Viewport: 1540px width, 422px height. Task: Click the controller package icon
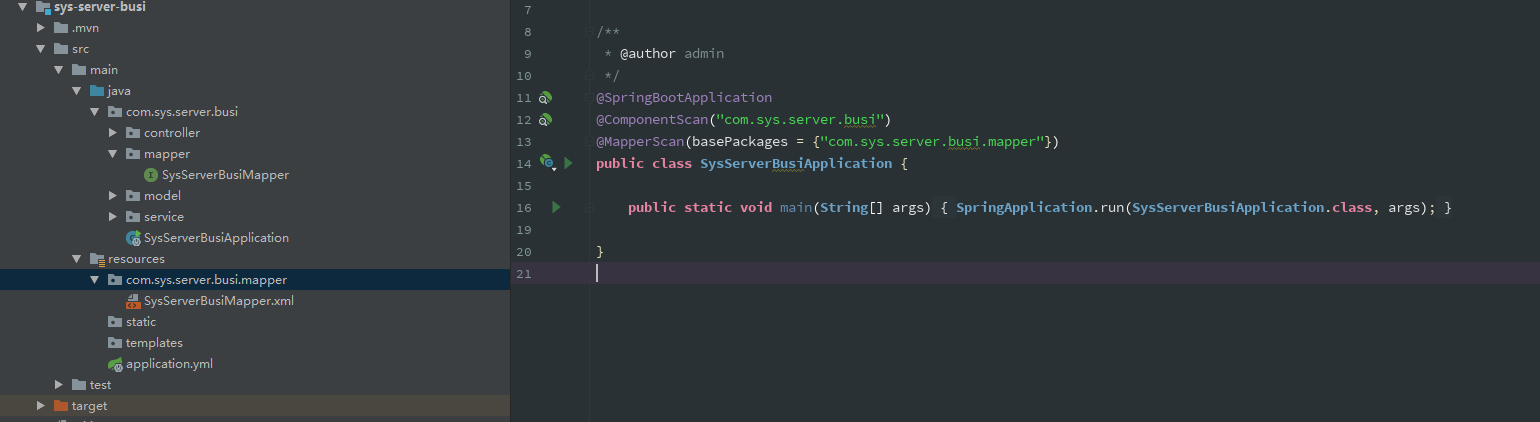click(133, 133)
